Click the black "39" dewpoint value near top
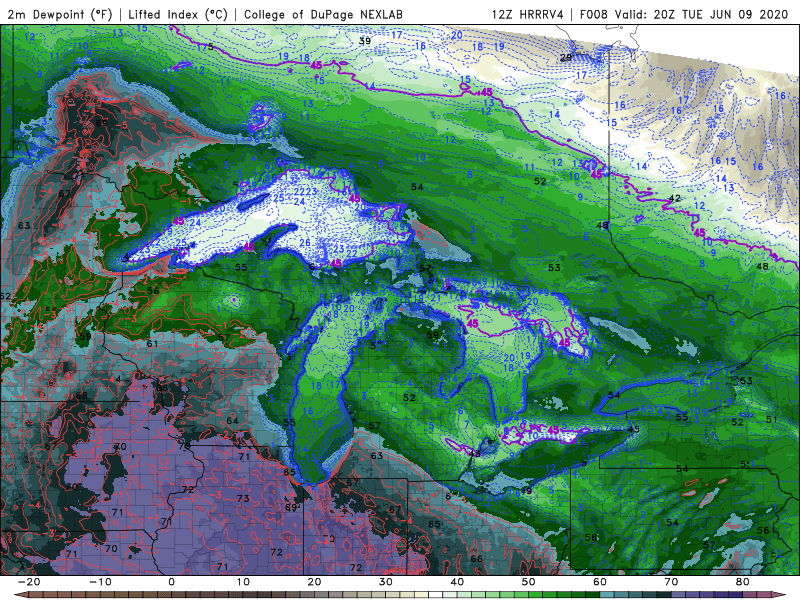This screenshot has width=800, height=600. (365, 41)
